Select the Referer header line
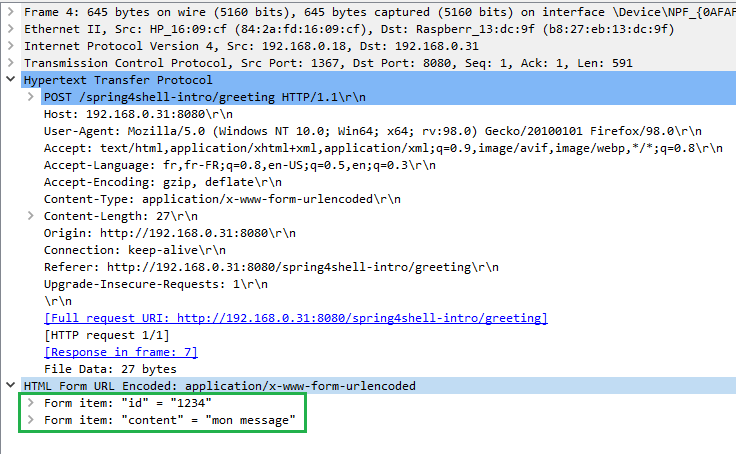The height and width of the screenshot is (454, 736). pyautogui.click(x=271, y=267)
